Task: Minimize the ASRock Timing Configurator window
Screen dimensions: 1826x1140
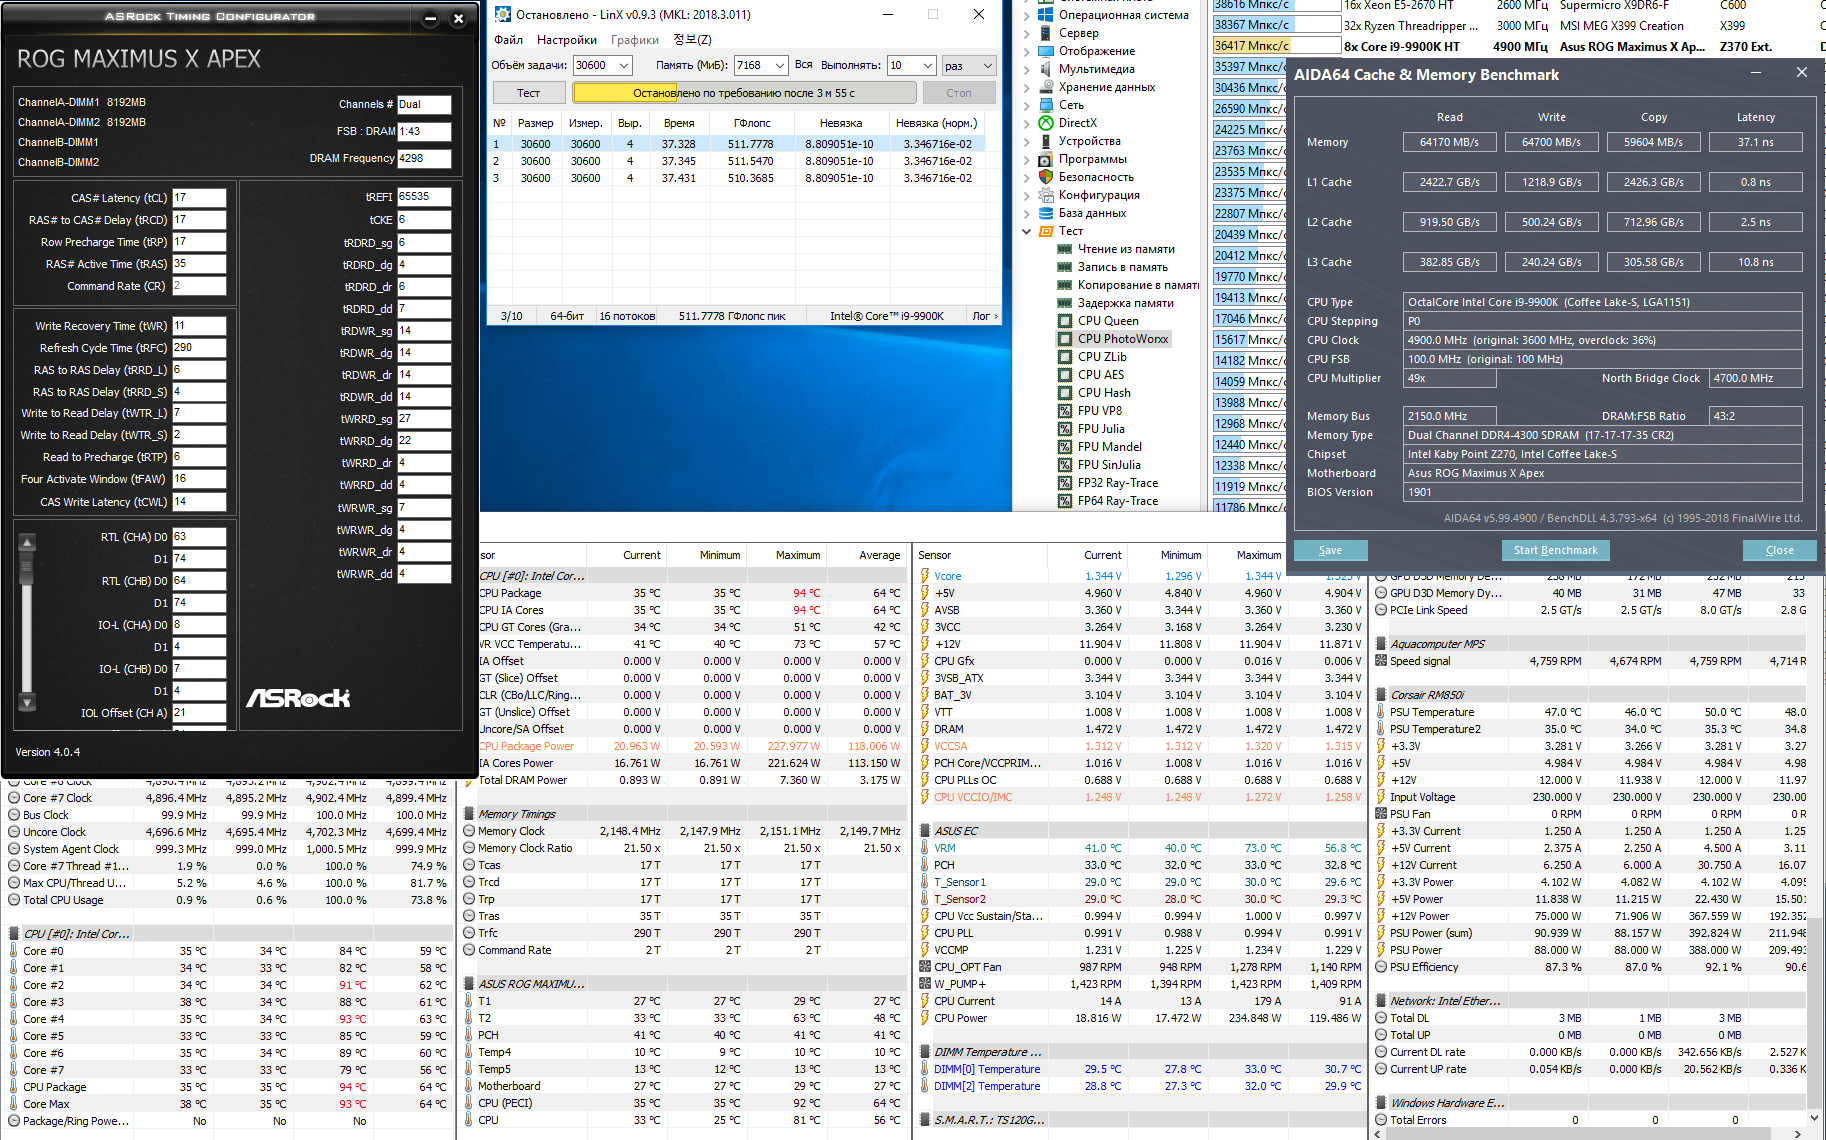Action: [x=430, y=18]
